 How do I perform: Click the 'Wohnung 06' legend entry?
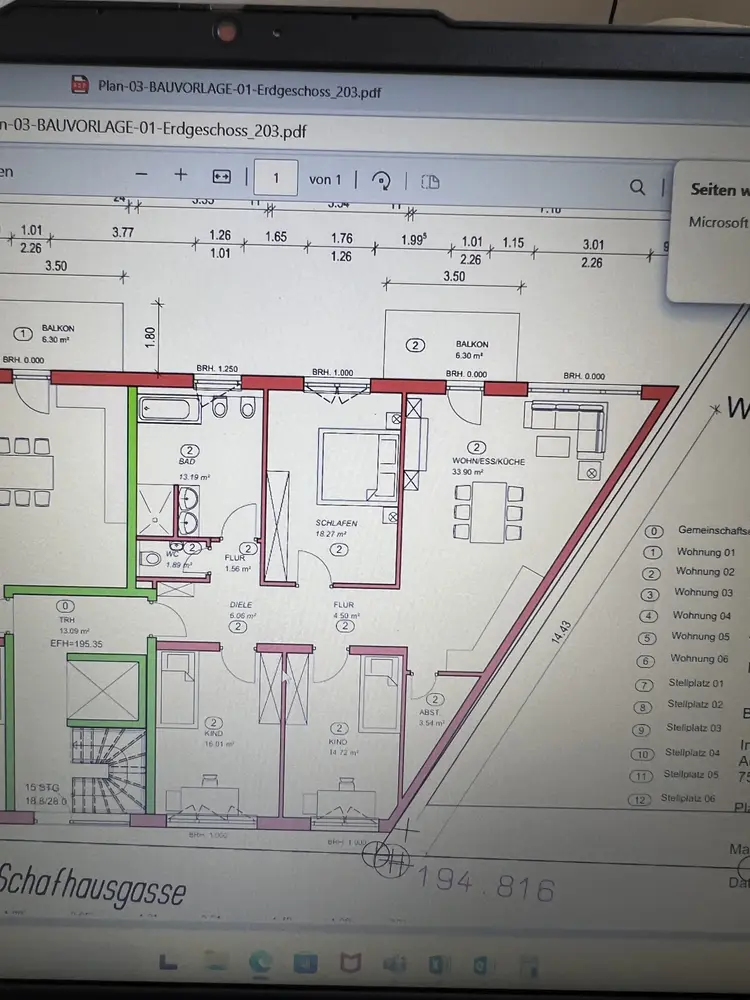[699, 659]
